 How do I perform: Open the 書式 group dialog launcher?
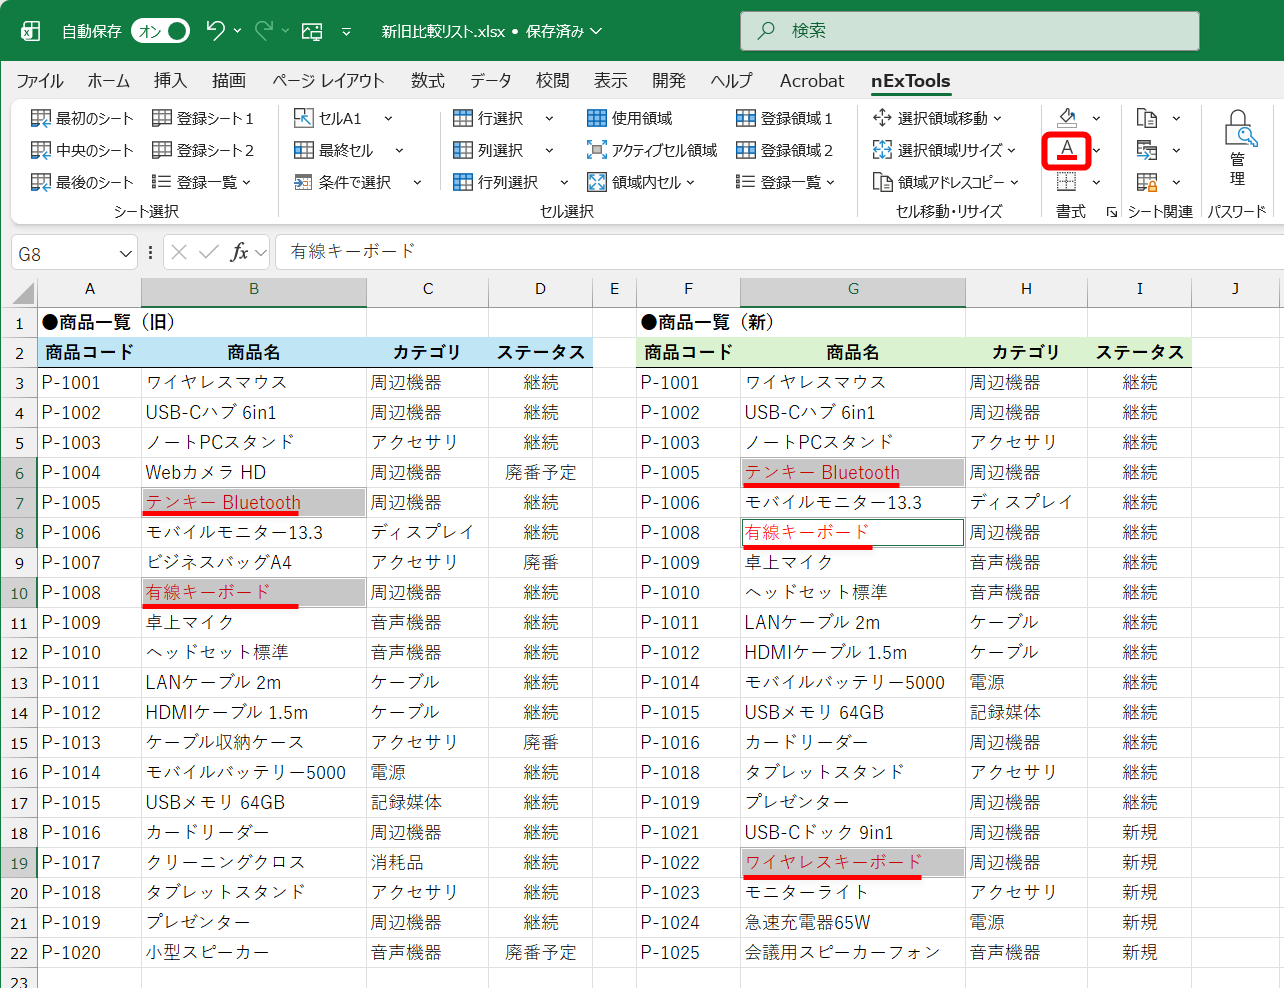(x=1111, y=212)
